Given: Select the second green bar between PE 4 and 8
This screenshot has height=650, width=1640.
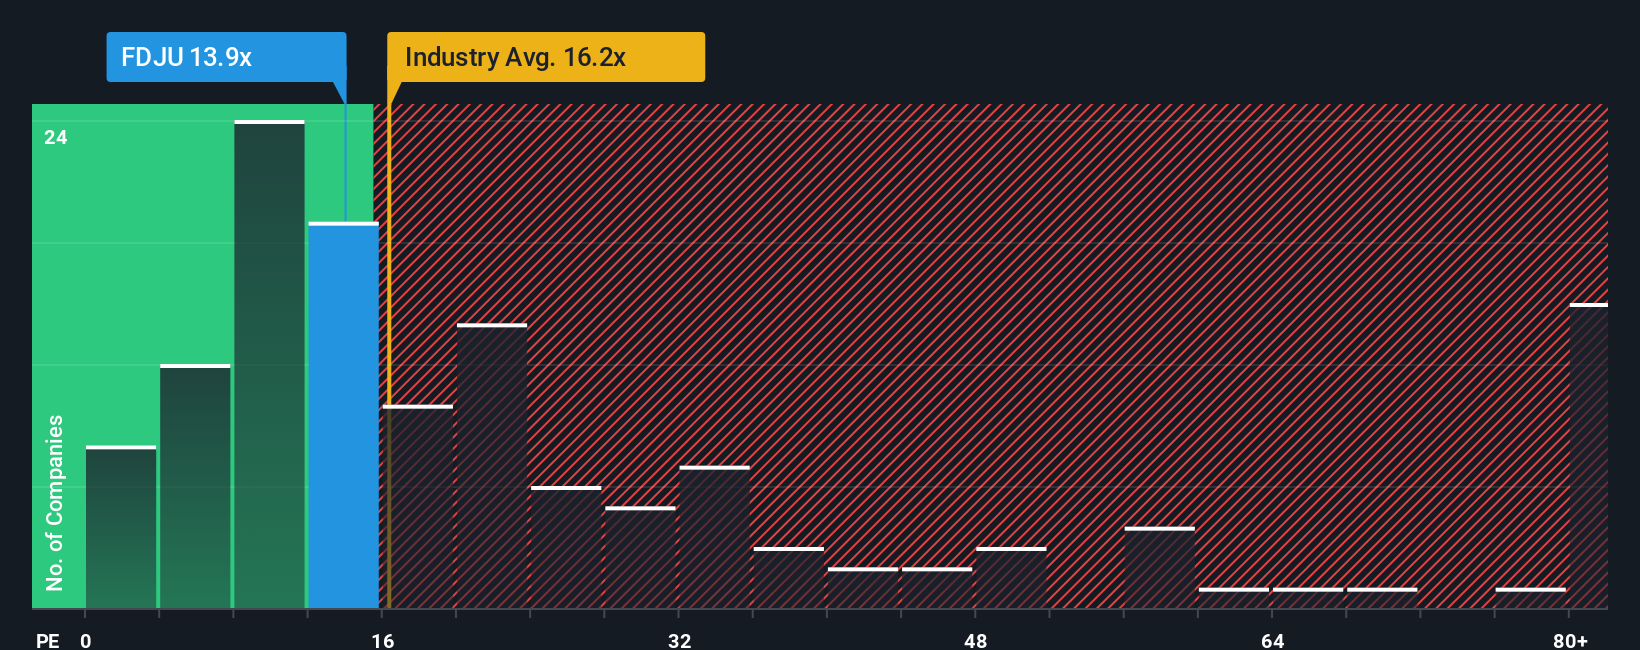Looking at the screenshot, I should [195, 486].
